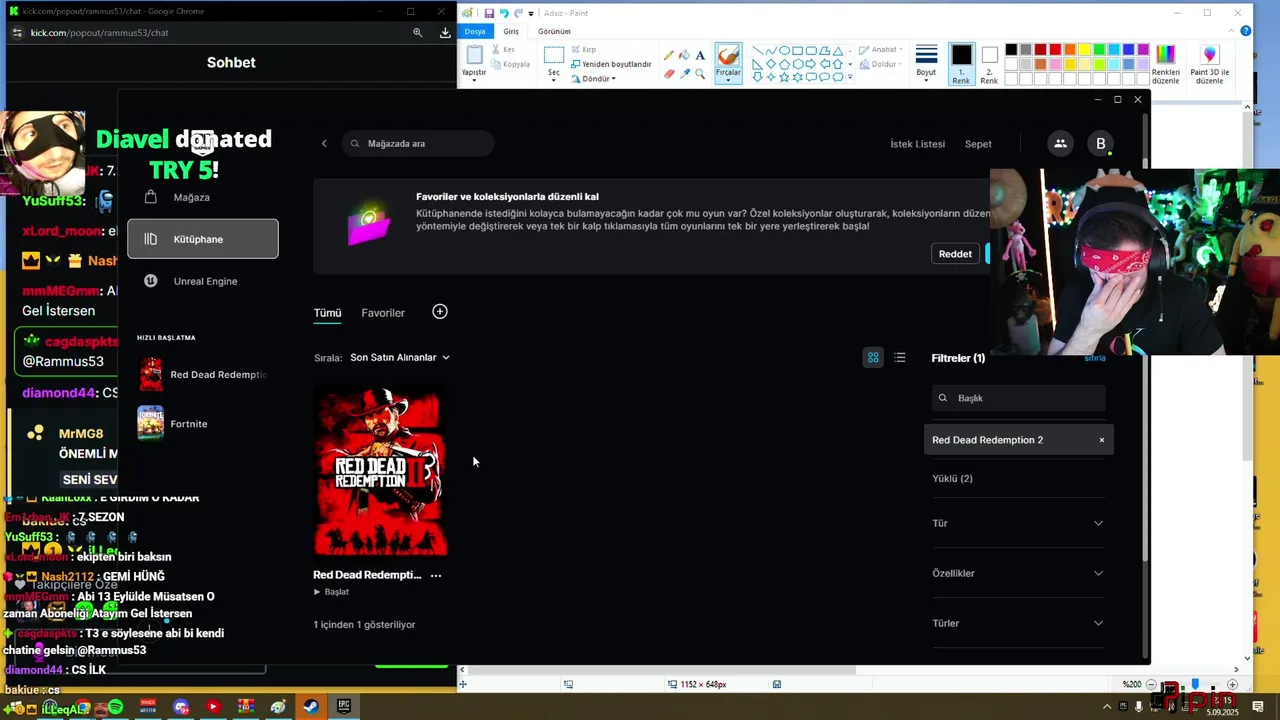The image size is (1280, 720).
Task: Open the Boyut line size dropdown
Action: 927,62
